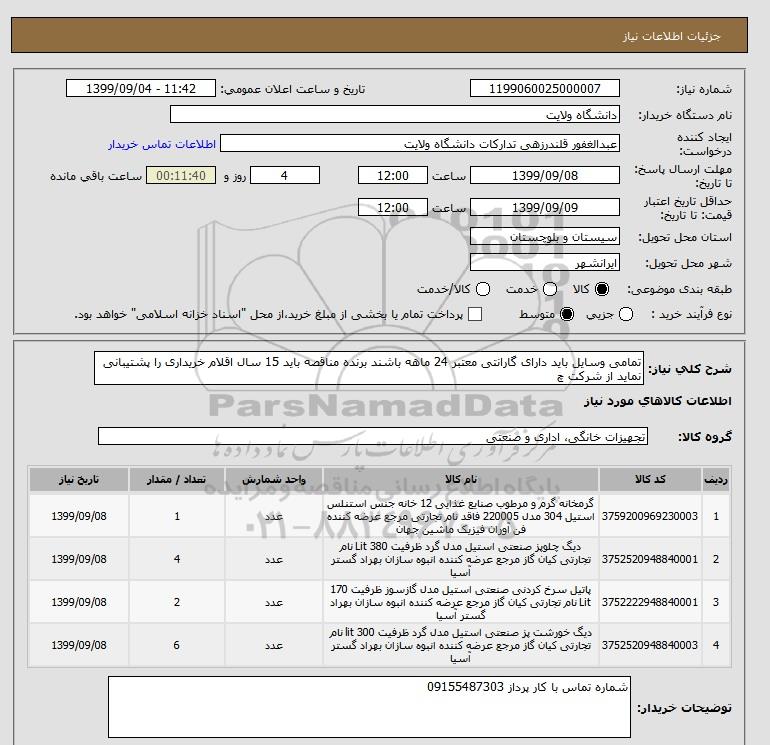Screen dimensions: 770x745
Task: Click the date 1399/09/08 in the گرمخانه row
Action: coord(79,516)
